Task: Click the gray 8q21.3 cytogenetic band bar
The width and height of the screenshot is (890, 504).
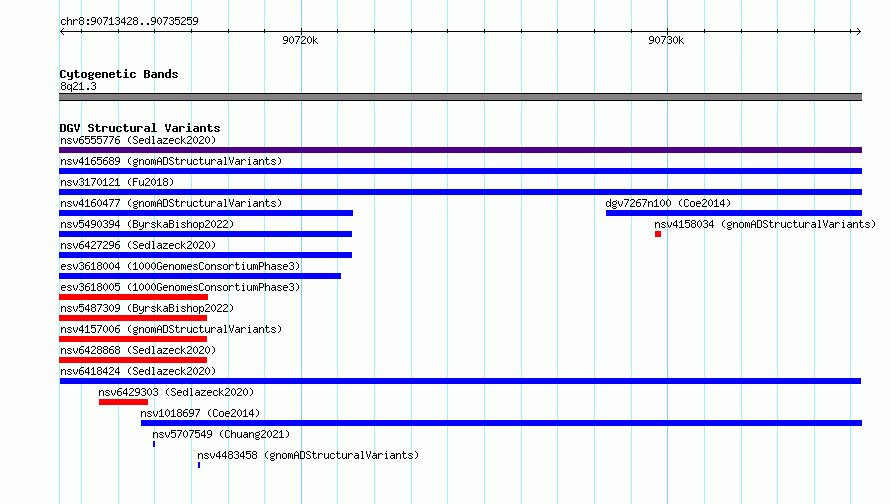Action: (x=460, y=97)
